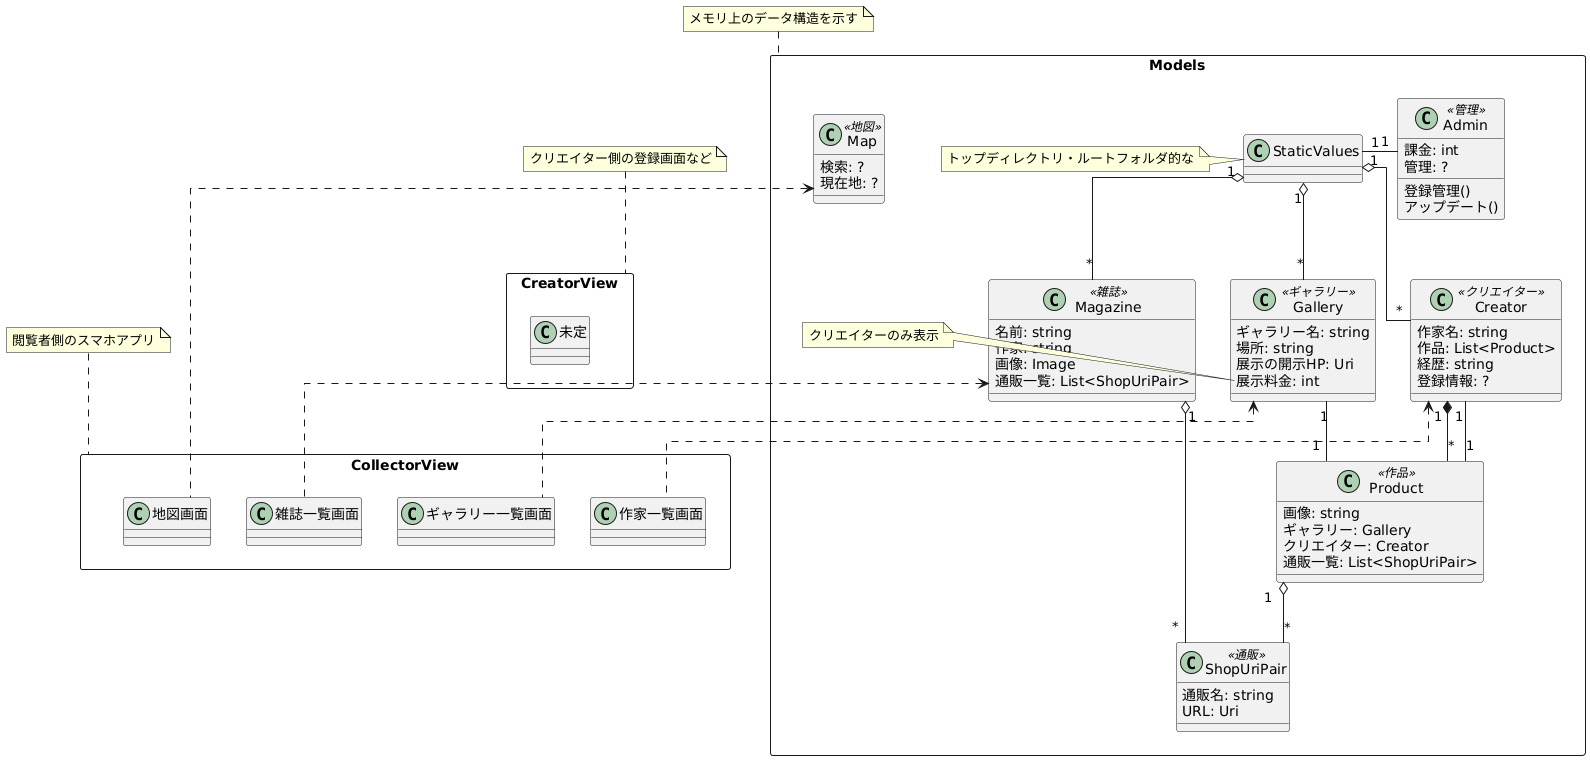Click the class icon next to Map
The width and height of the screenshot is (1590, 760).
point(832,136)
